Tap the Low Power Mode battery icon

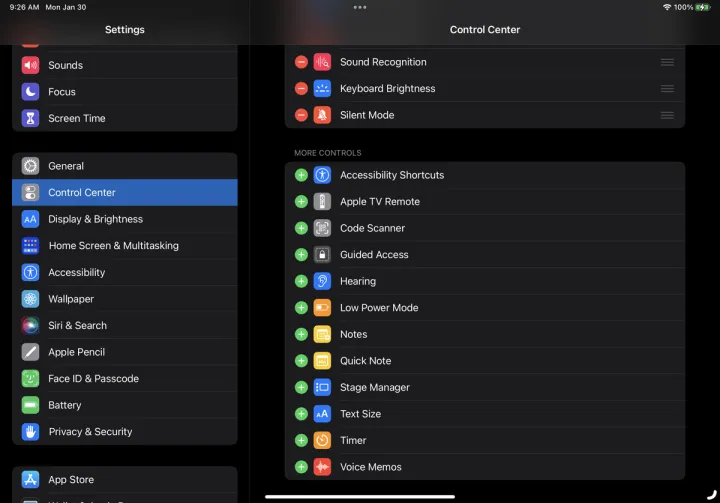tap(322, 308)
